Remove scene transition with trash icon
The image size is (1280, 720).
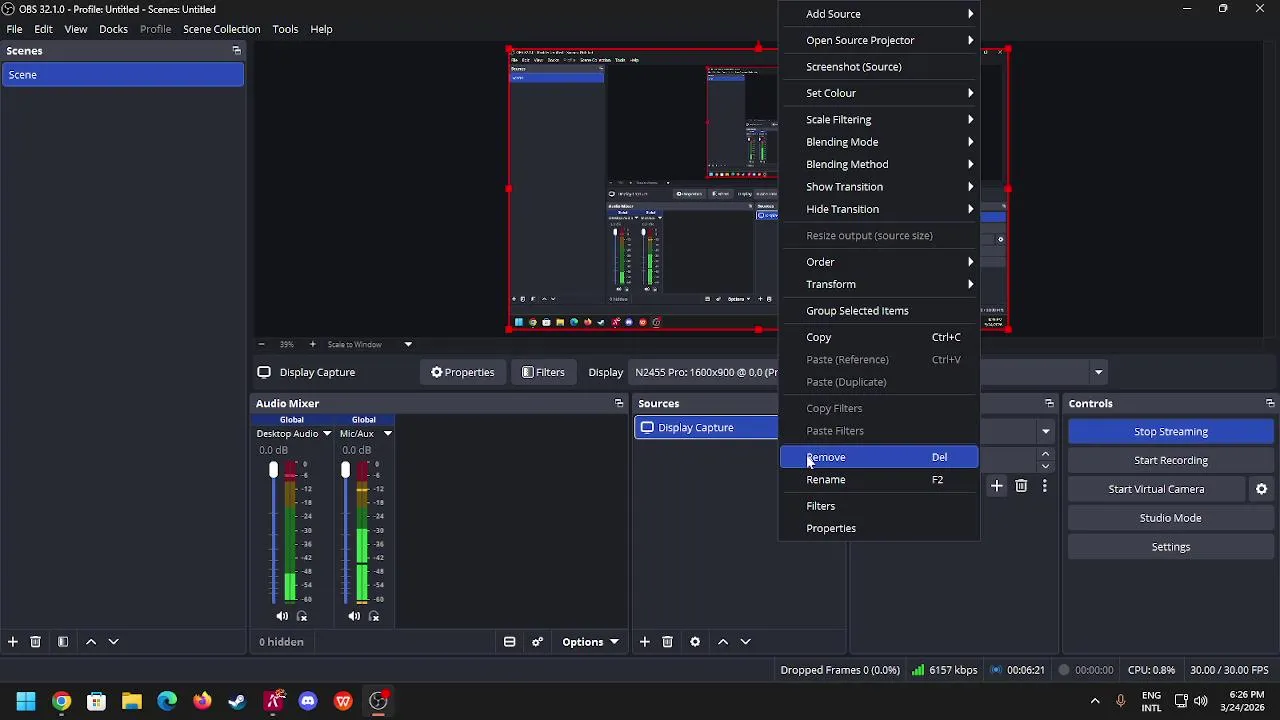click(x=1021, y=486)
